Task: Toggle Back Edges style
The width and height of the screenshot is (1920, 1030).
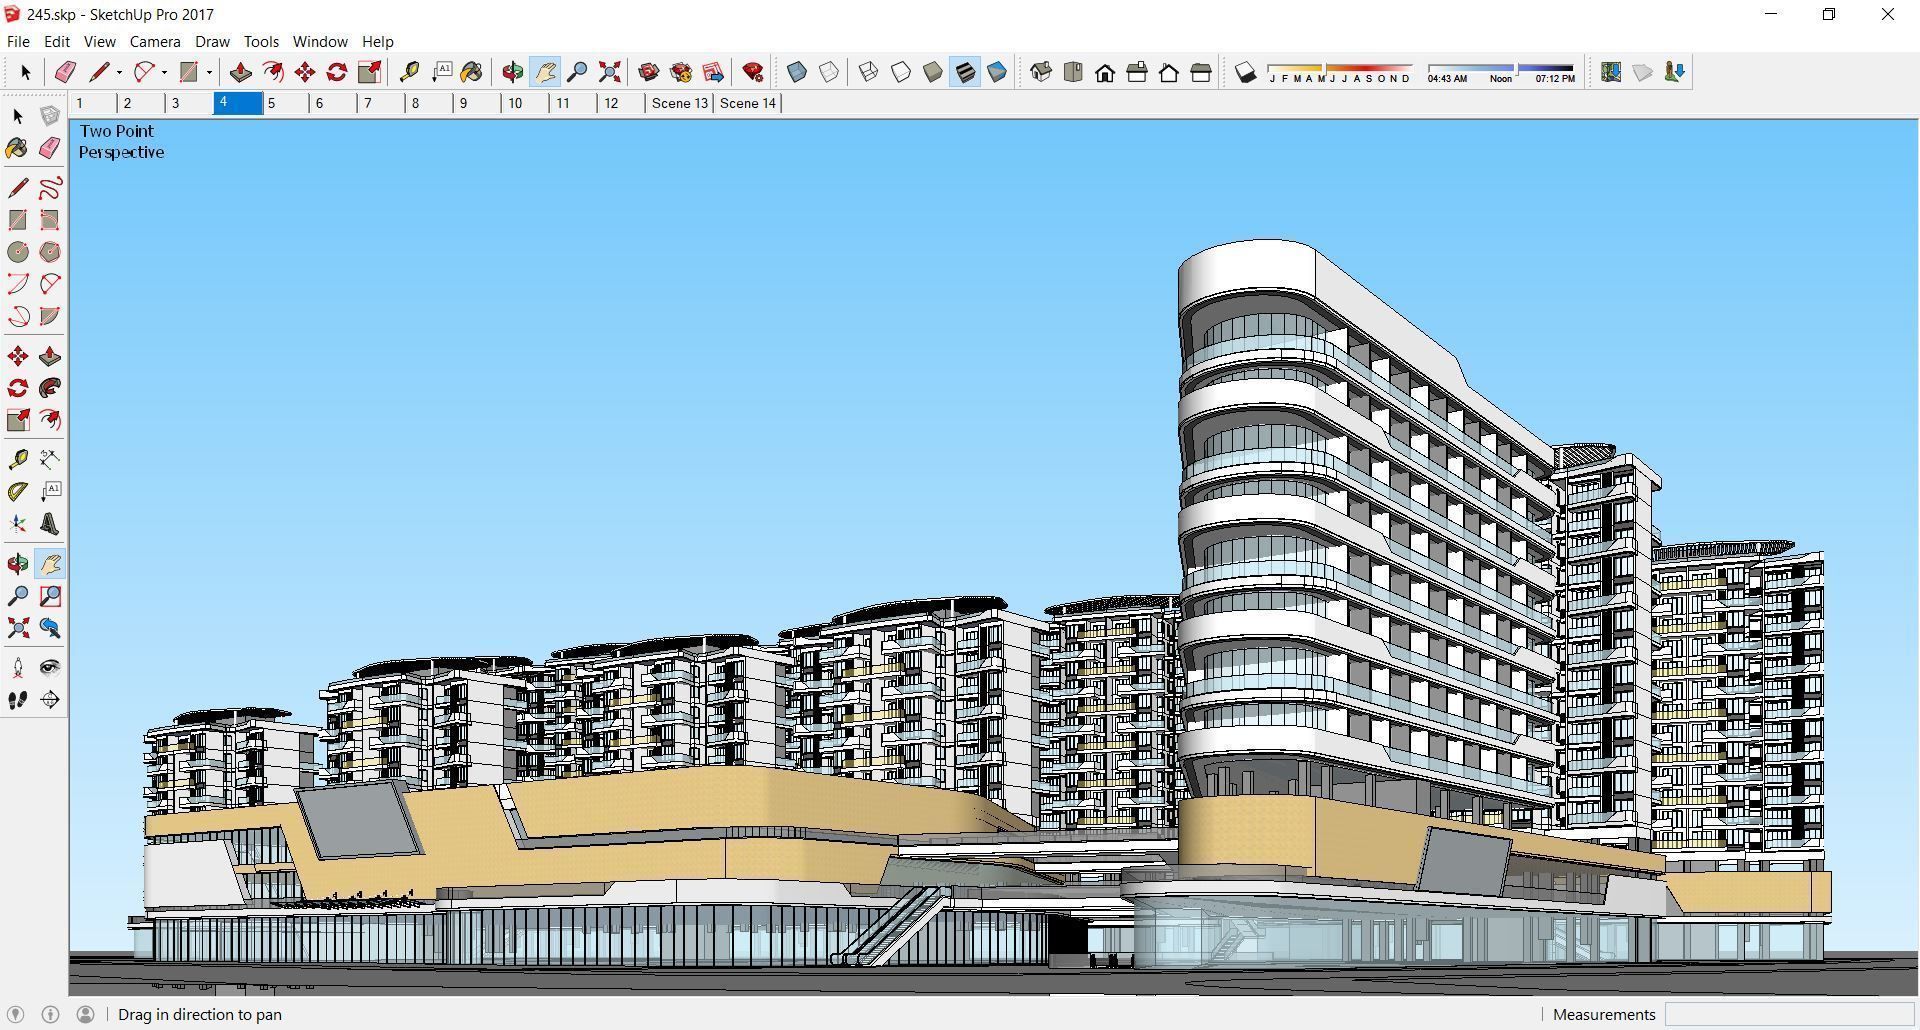Action: coord(829,72)
